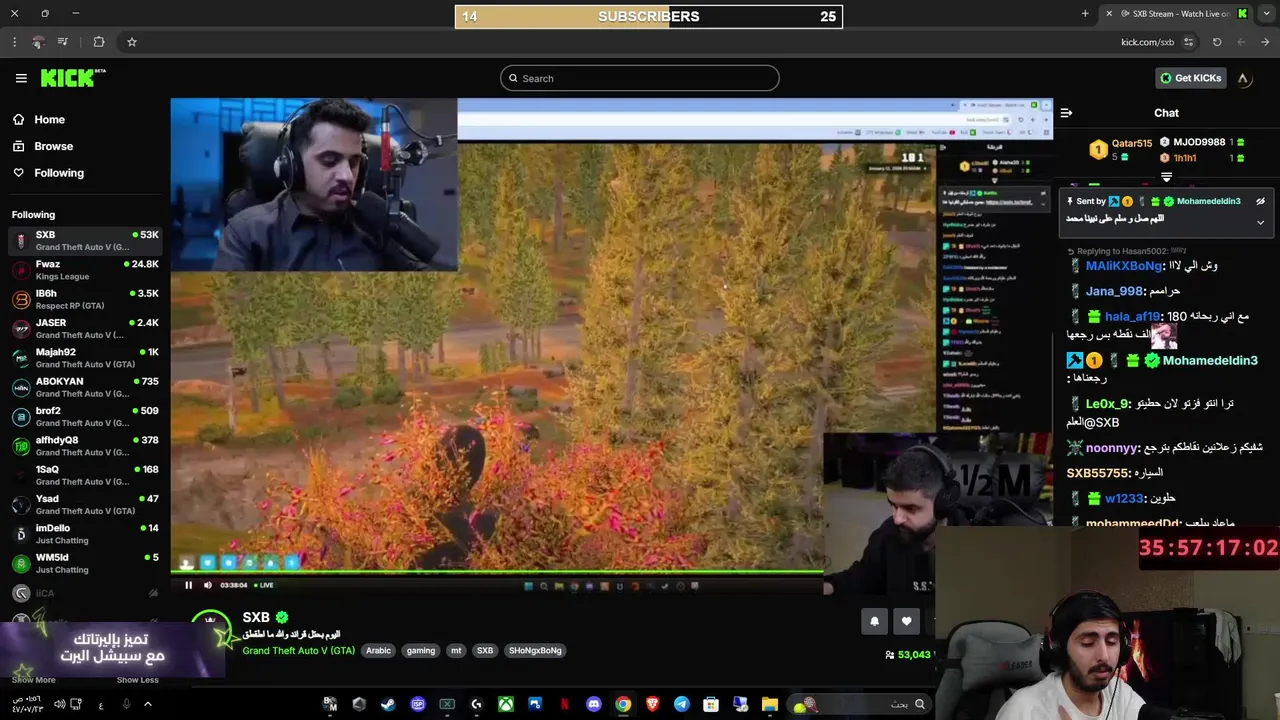Image resolution: width=1280 pixels, height=720 pixels.
Task: Open Grand Theft Auto V (GTA) category link
Action: tap(298, 650)
